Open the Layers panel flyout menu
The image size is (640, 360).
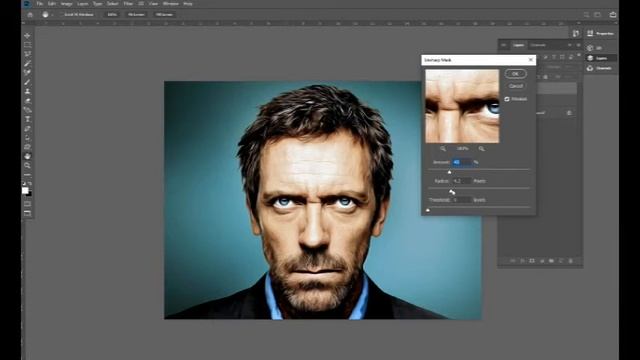coord(578,45)
